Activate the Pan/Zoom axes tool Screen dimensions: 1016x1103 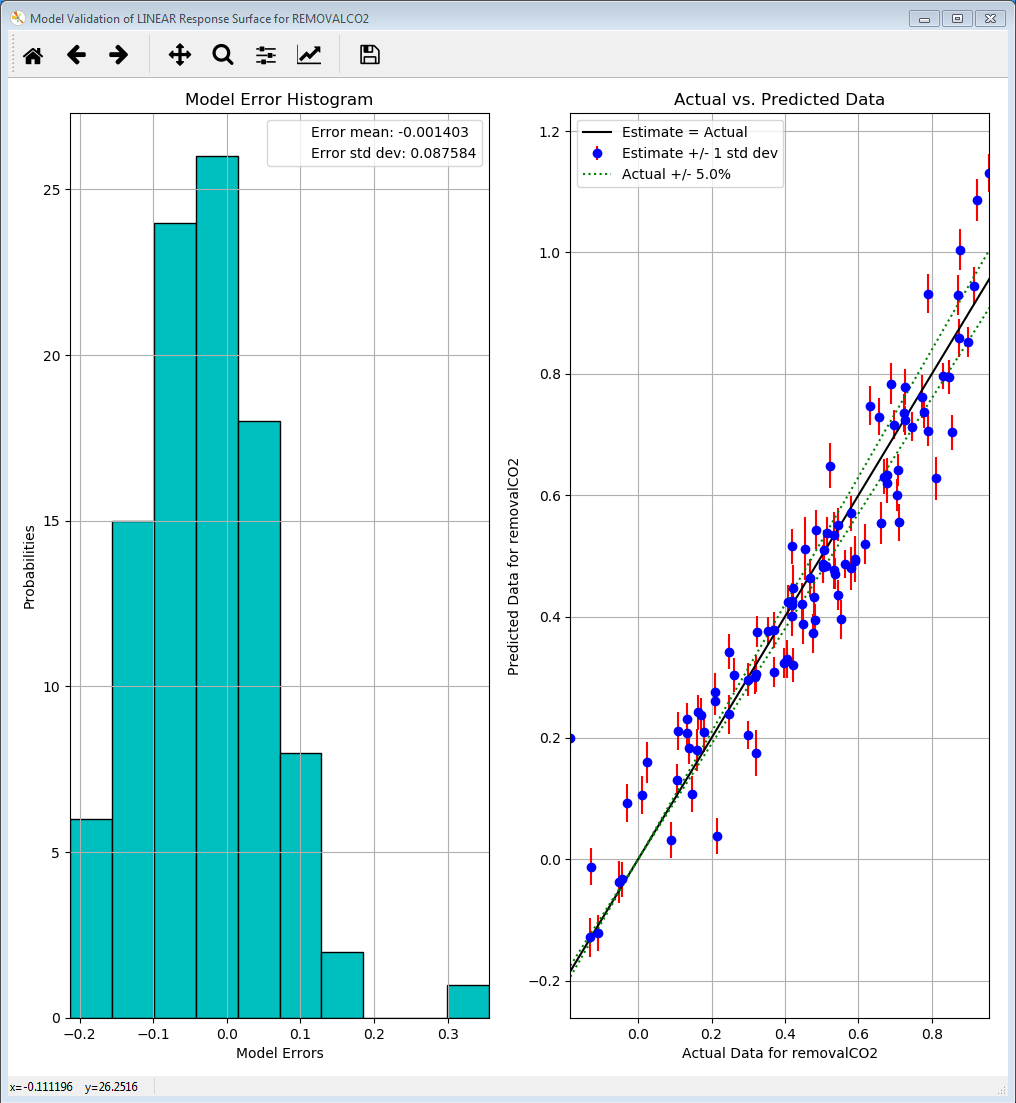179,55
